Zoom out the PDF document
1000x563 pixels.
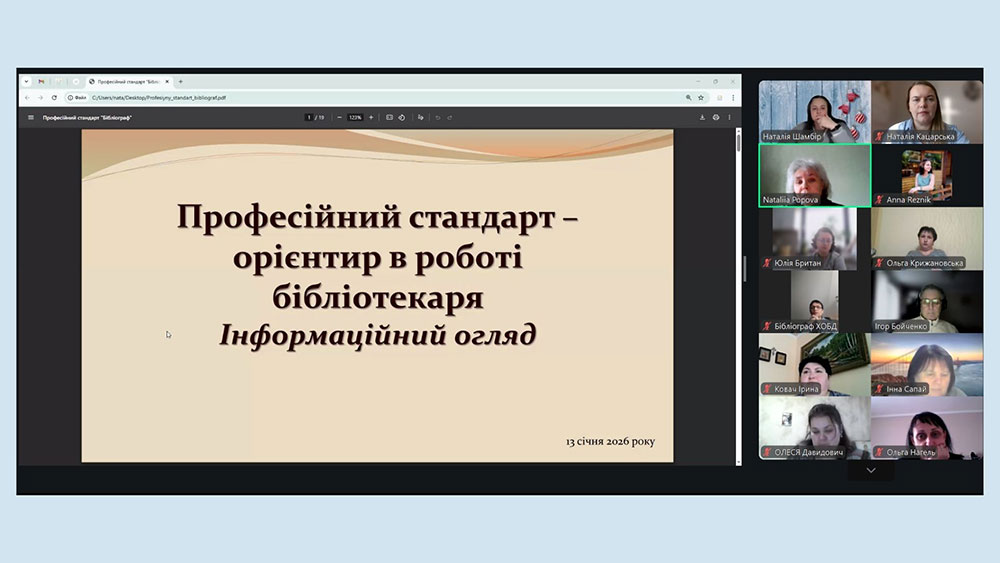339,117
